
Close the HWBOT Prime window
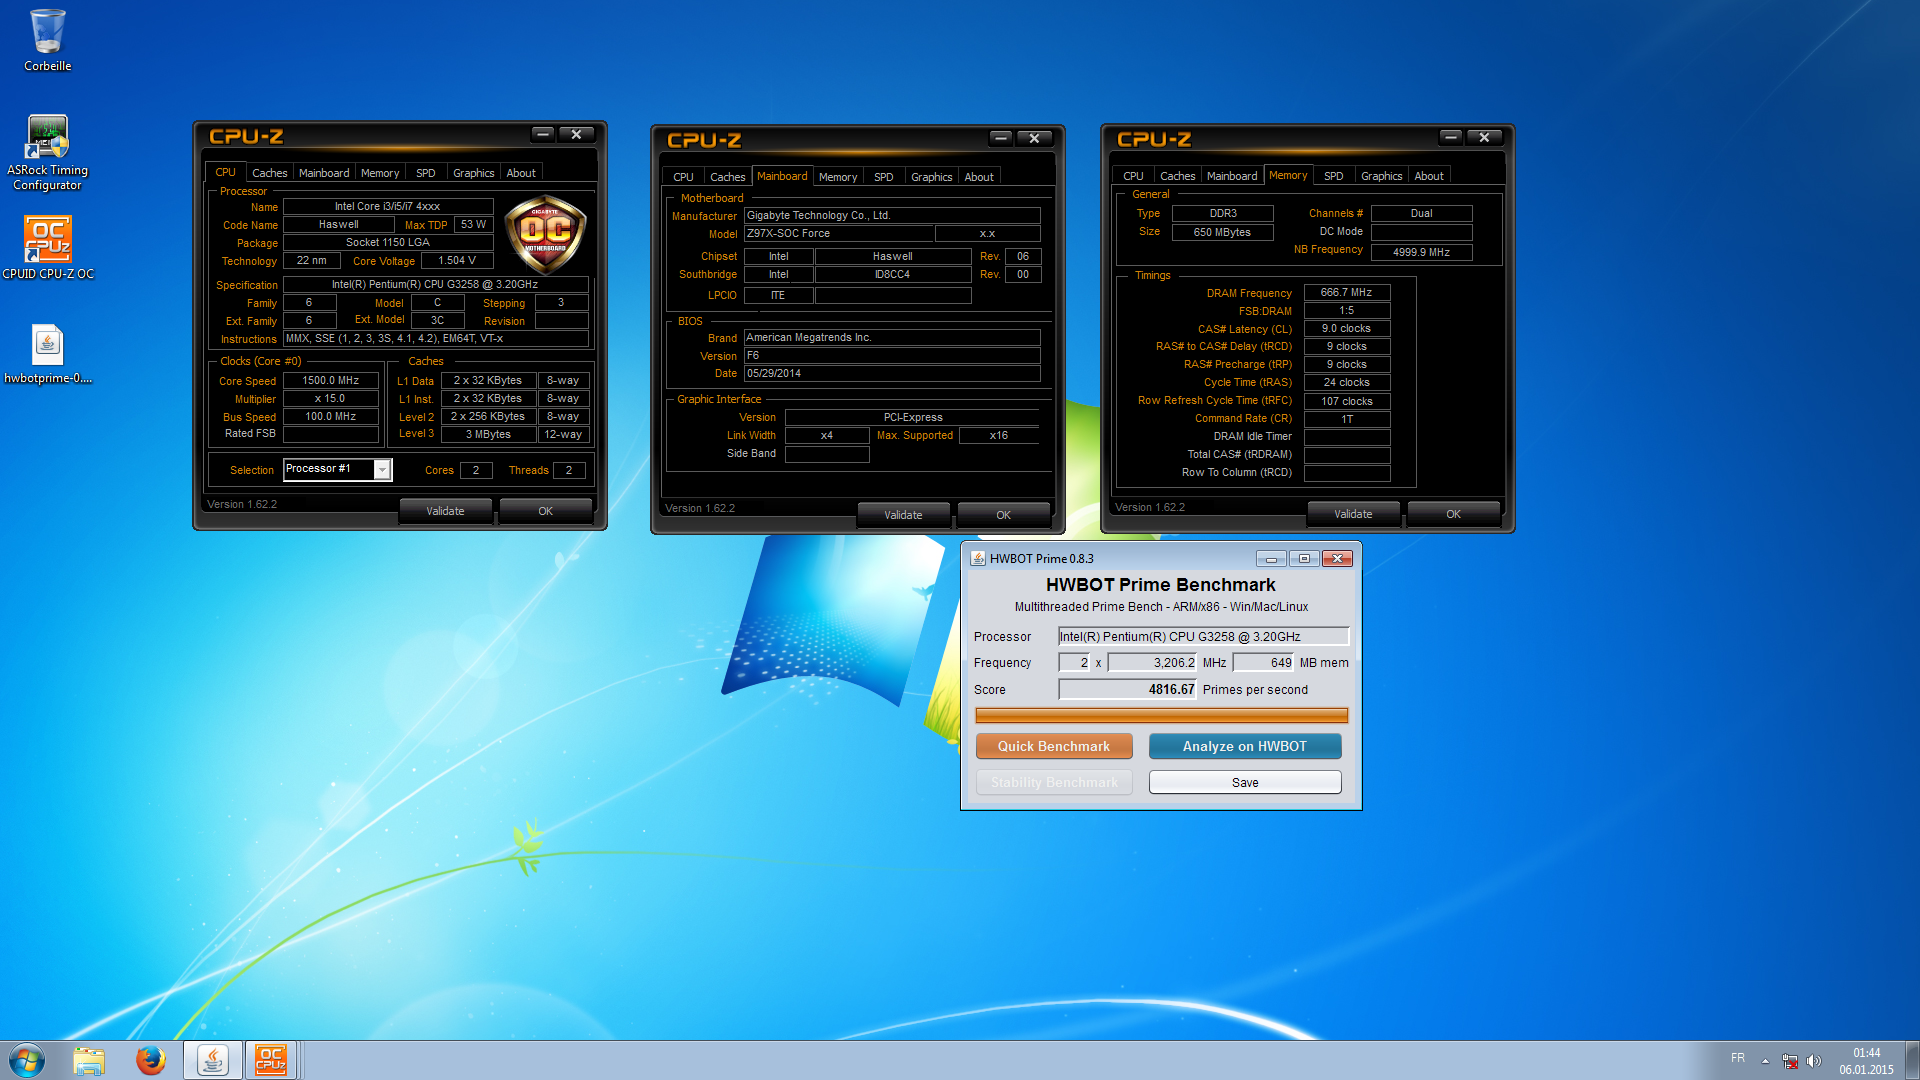pyautogui.click(x=1337, y=559)
